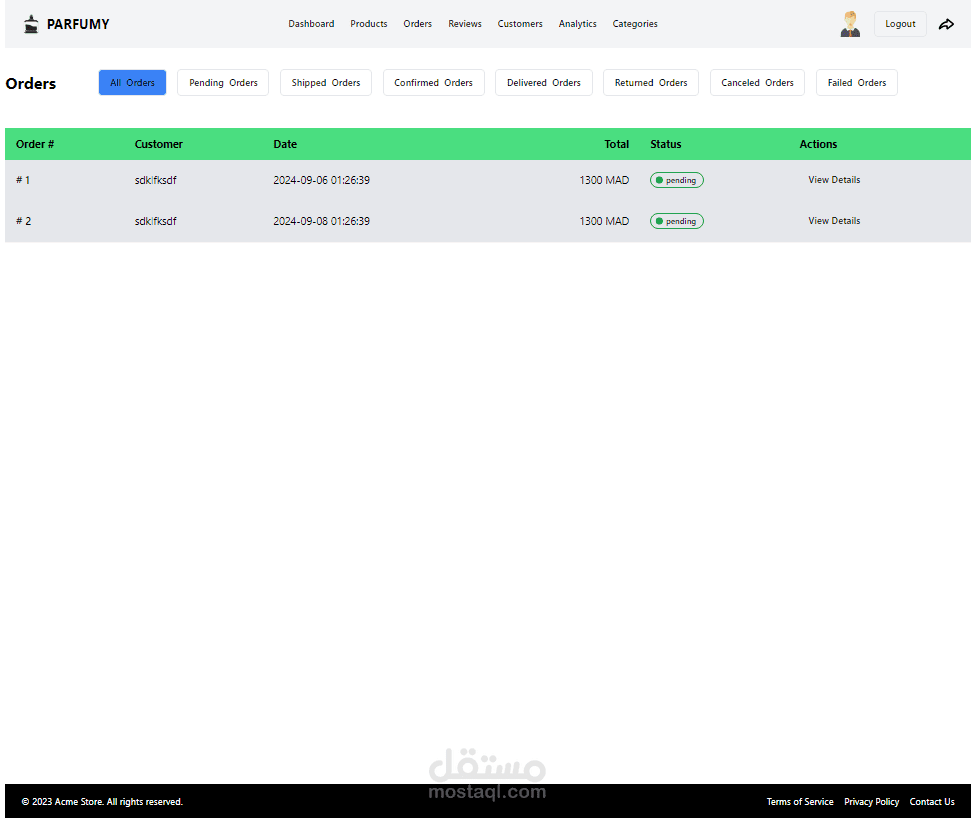
Task: Navigate to the Customers page
Action: pyautogui.click(x=520, y=24)
